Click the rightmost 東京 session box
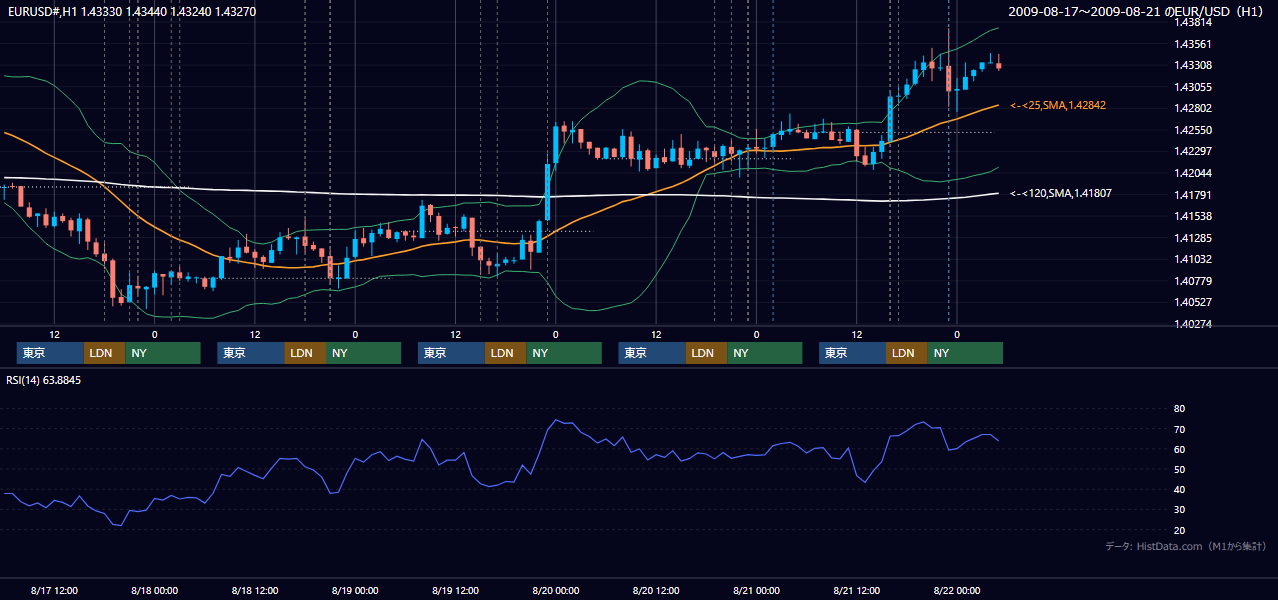Viewport: 1278px width, 600px height. coord(852,353)
